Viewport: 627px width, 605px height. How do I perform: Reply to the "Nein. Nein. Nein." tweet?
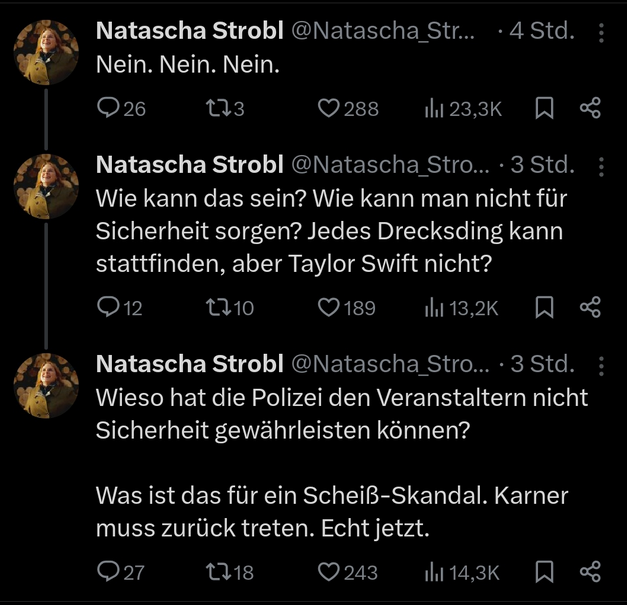tap(109, 108)
